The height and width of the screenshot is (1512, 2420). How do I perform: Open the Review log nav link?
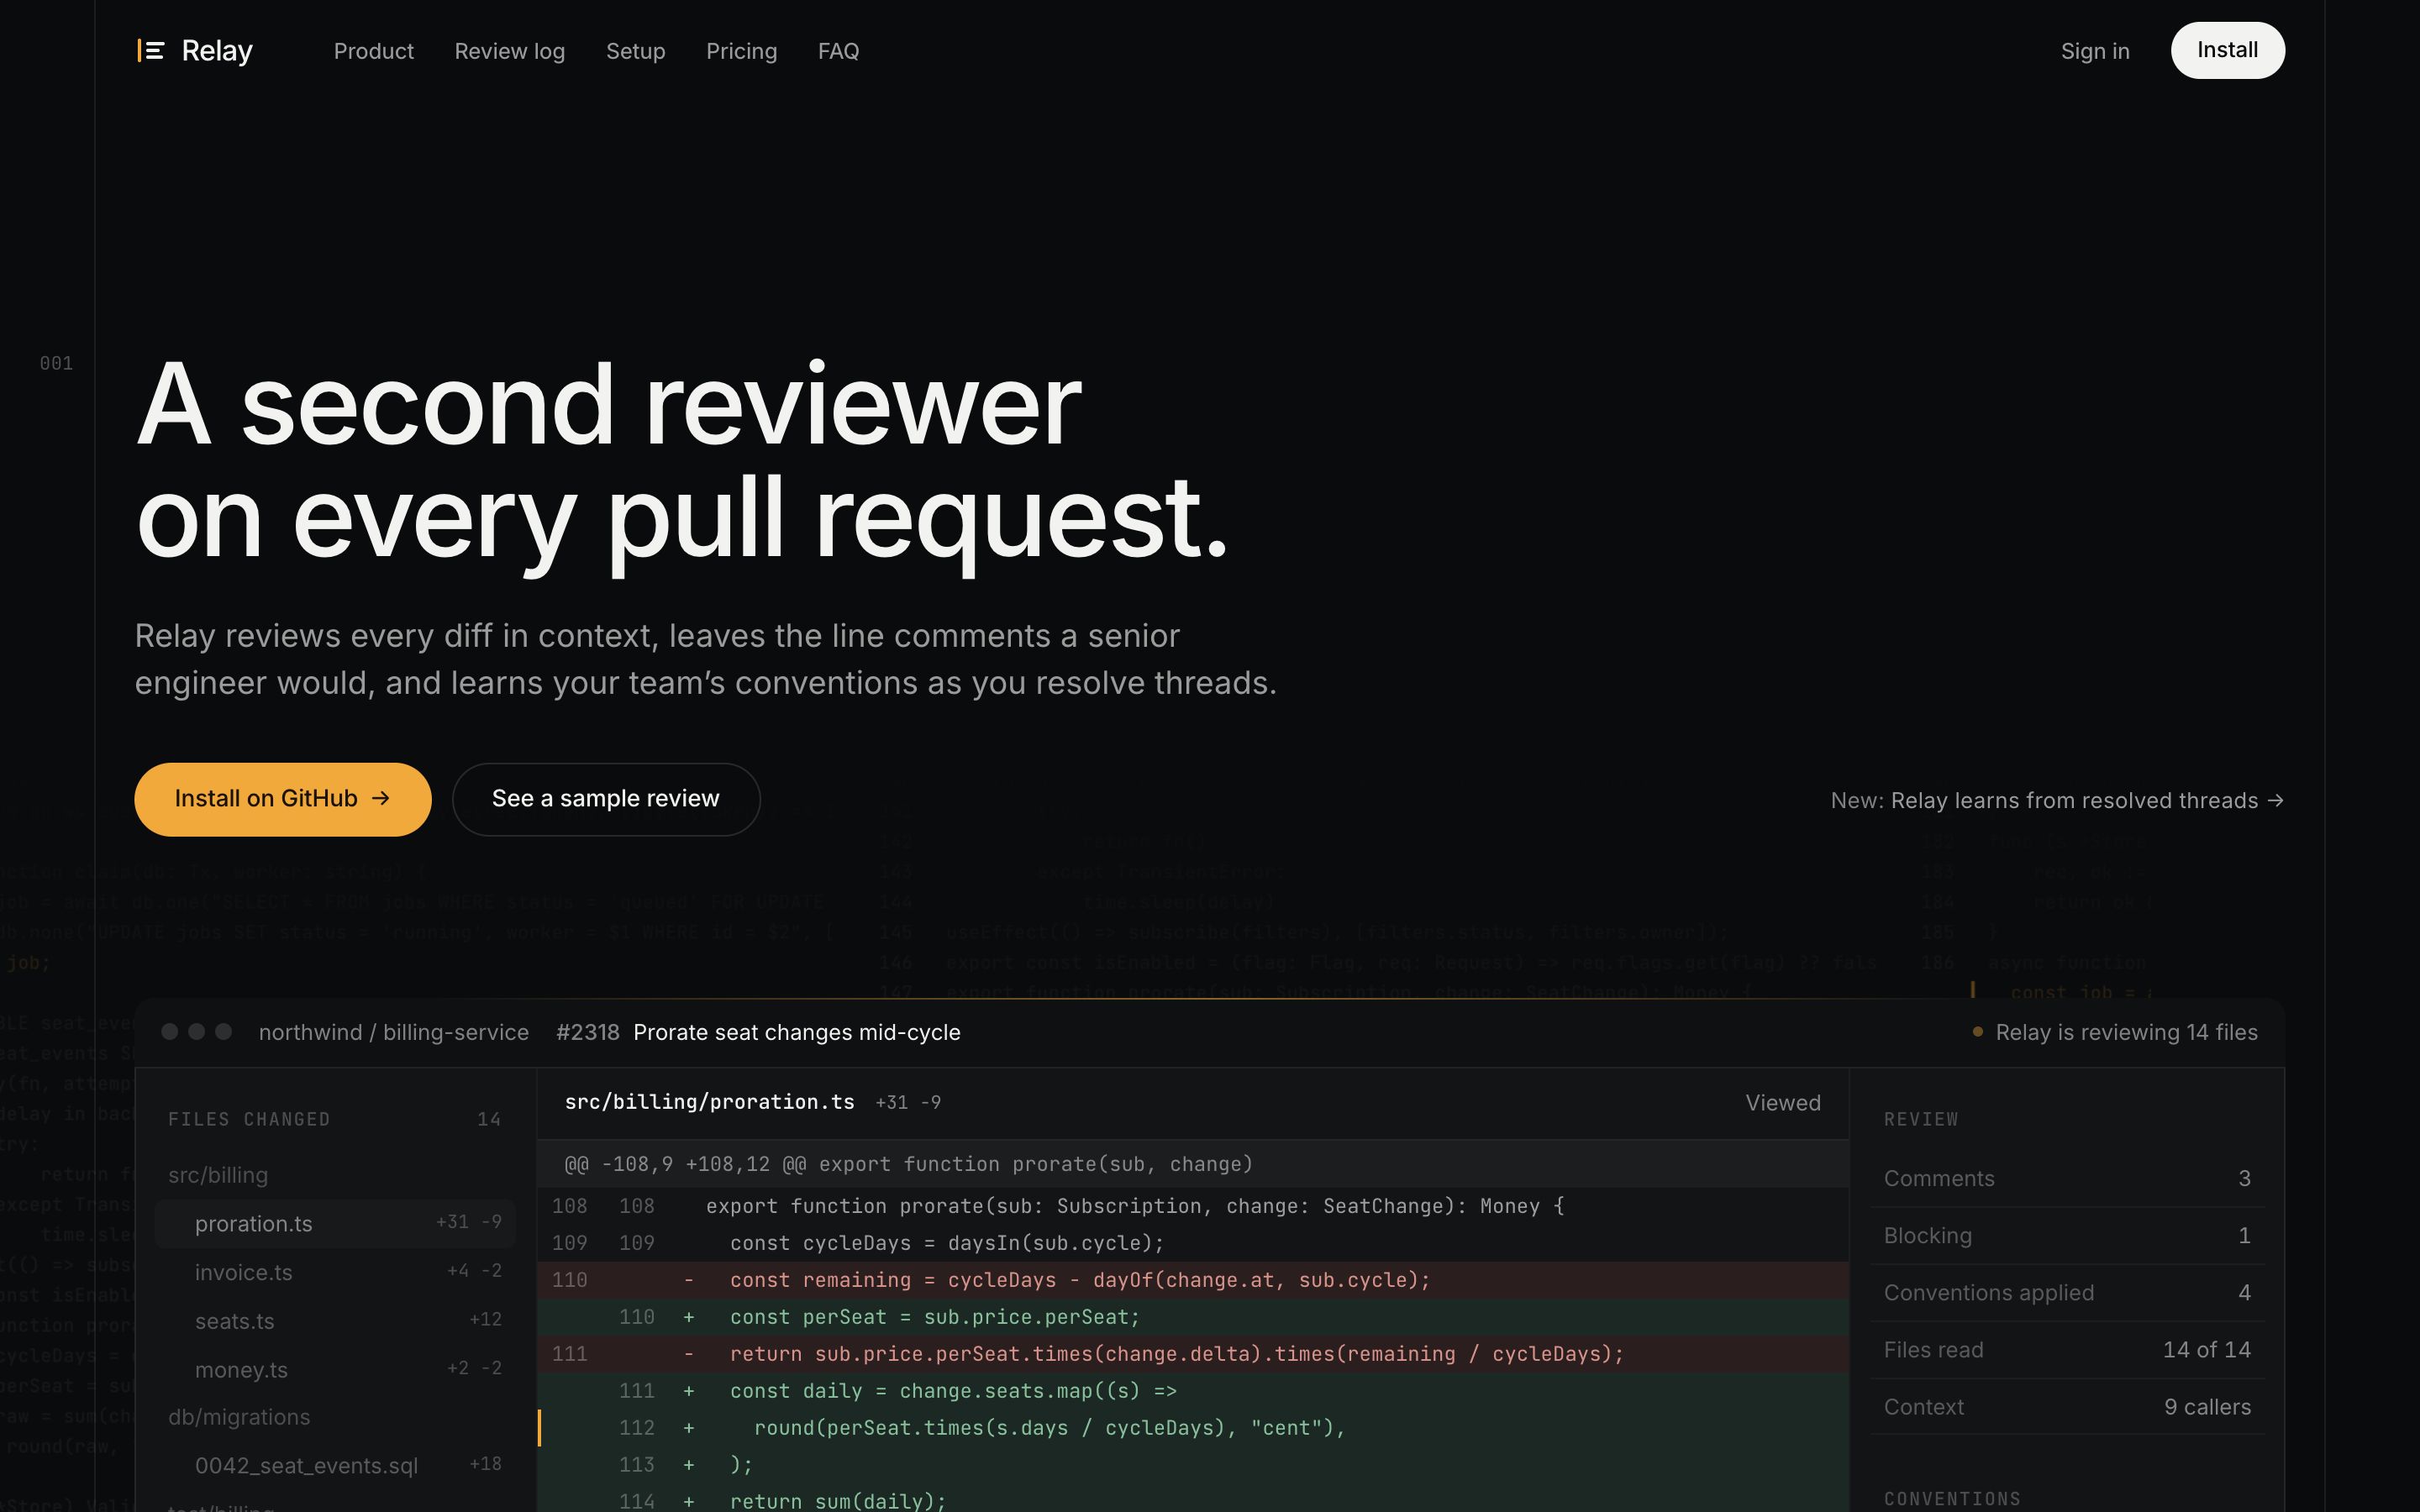[509, 51]
